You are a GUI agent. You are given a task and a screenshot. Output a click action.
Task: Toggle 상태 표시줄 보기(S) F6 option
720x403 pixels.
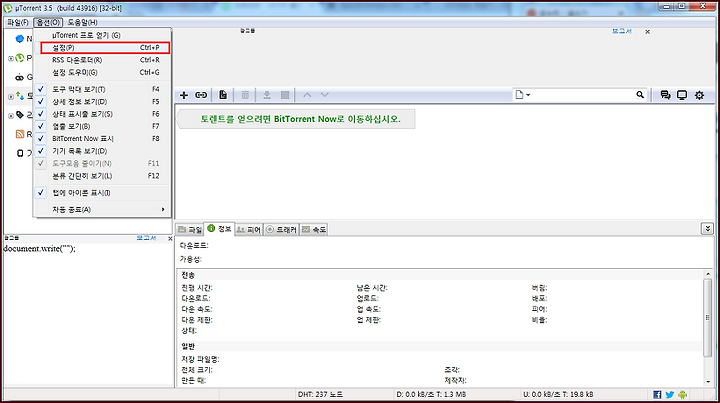click(102, 114)
